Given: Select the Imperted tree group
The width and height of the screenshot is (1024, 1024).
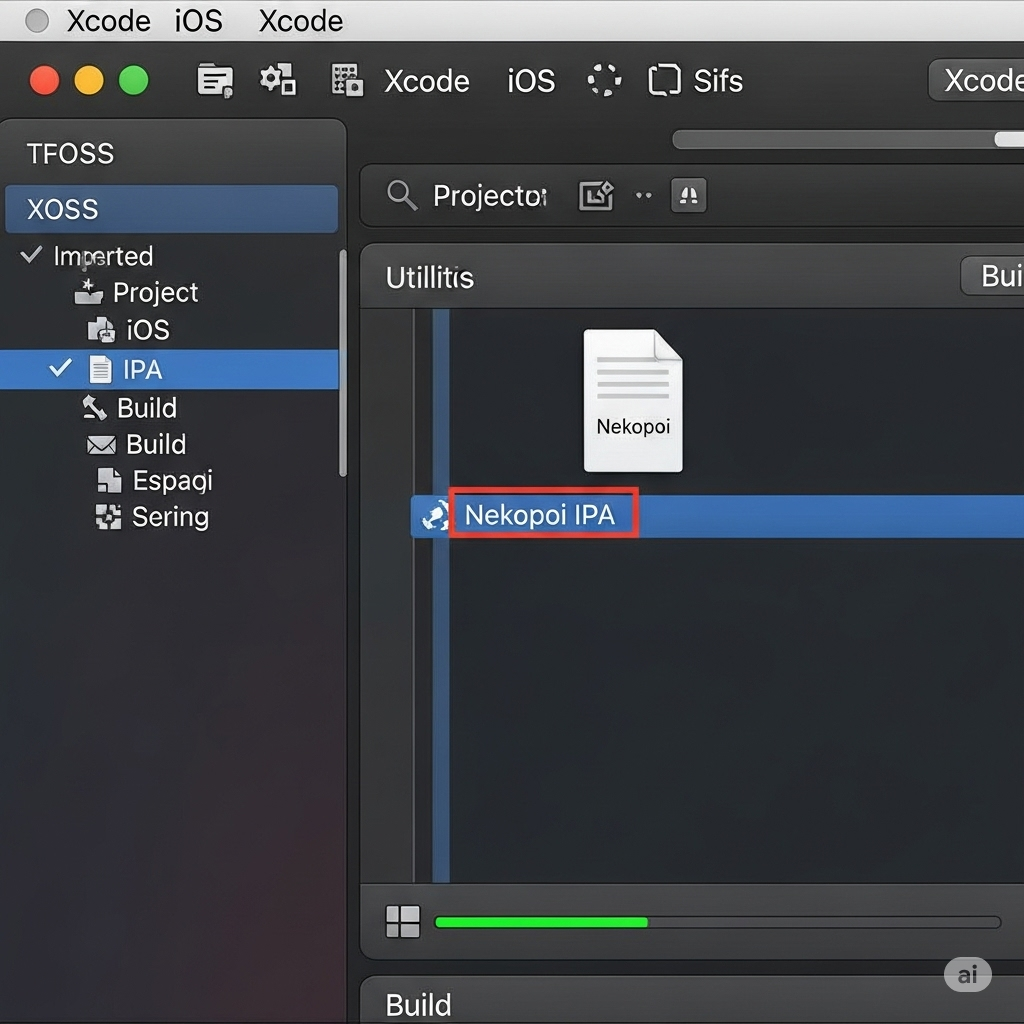Looking at the screenshot, I should [103, 256].
